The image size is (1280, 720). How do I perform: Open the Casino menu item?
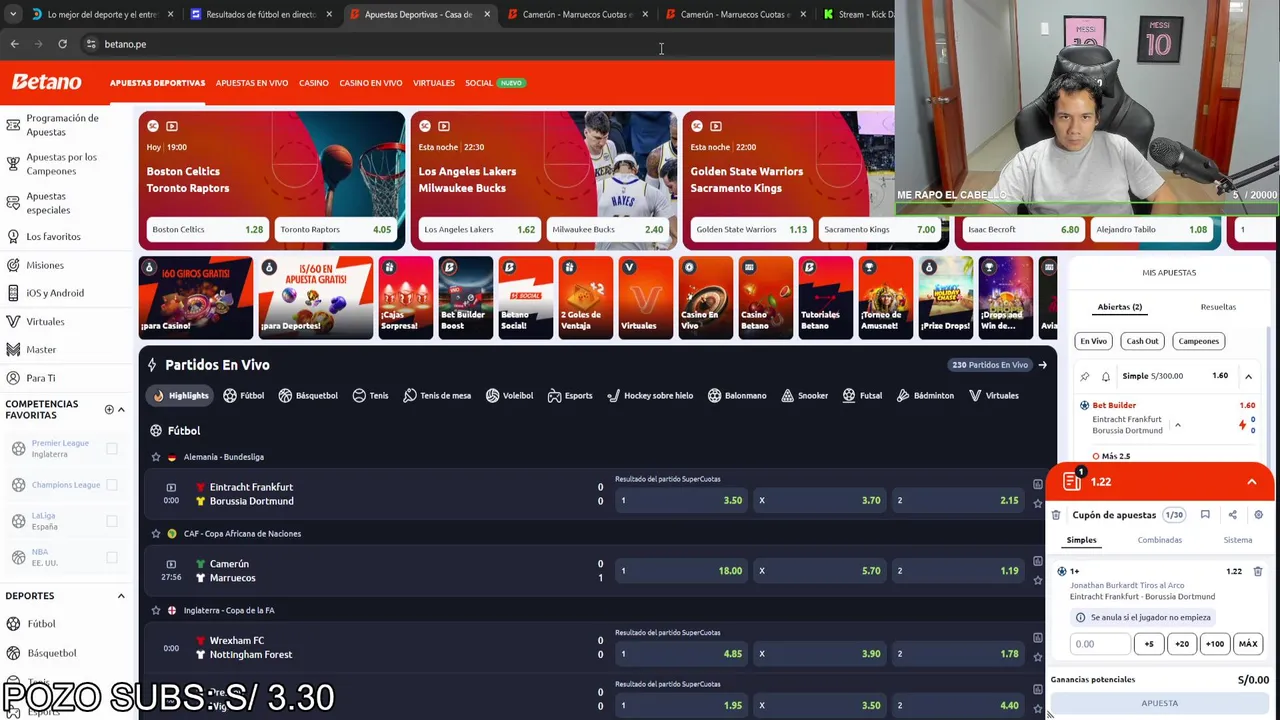point(313,83)
